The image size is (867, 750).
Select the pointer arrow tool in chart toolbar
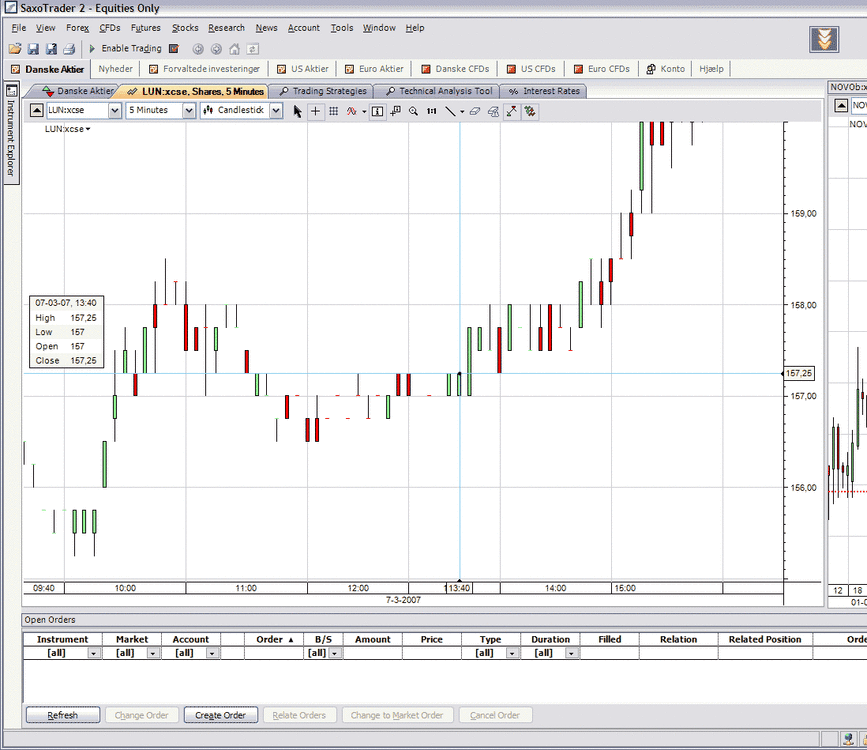297,111
